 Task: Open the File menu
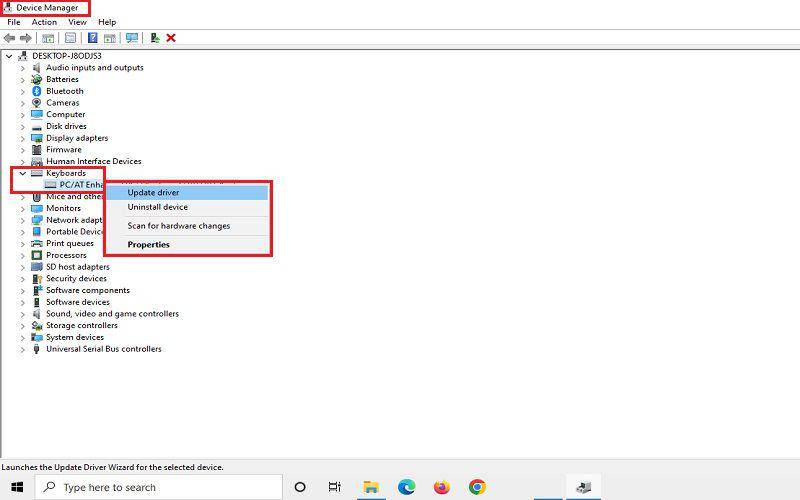point(14,22)
